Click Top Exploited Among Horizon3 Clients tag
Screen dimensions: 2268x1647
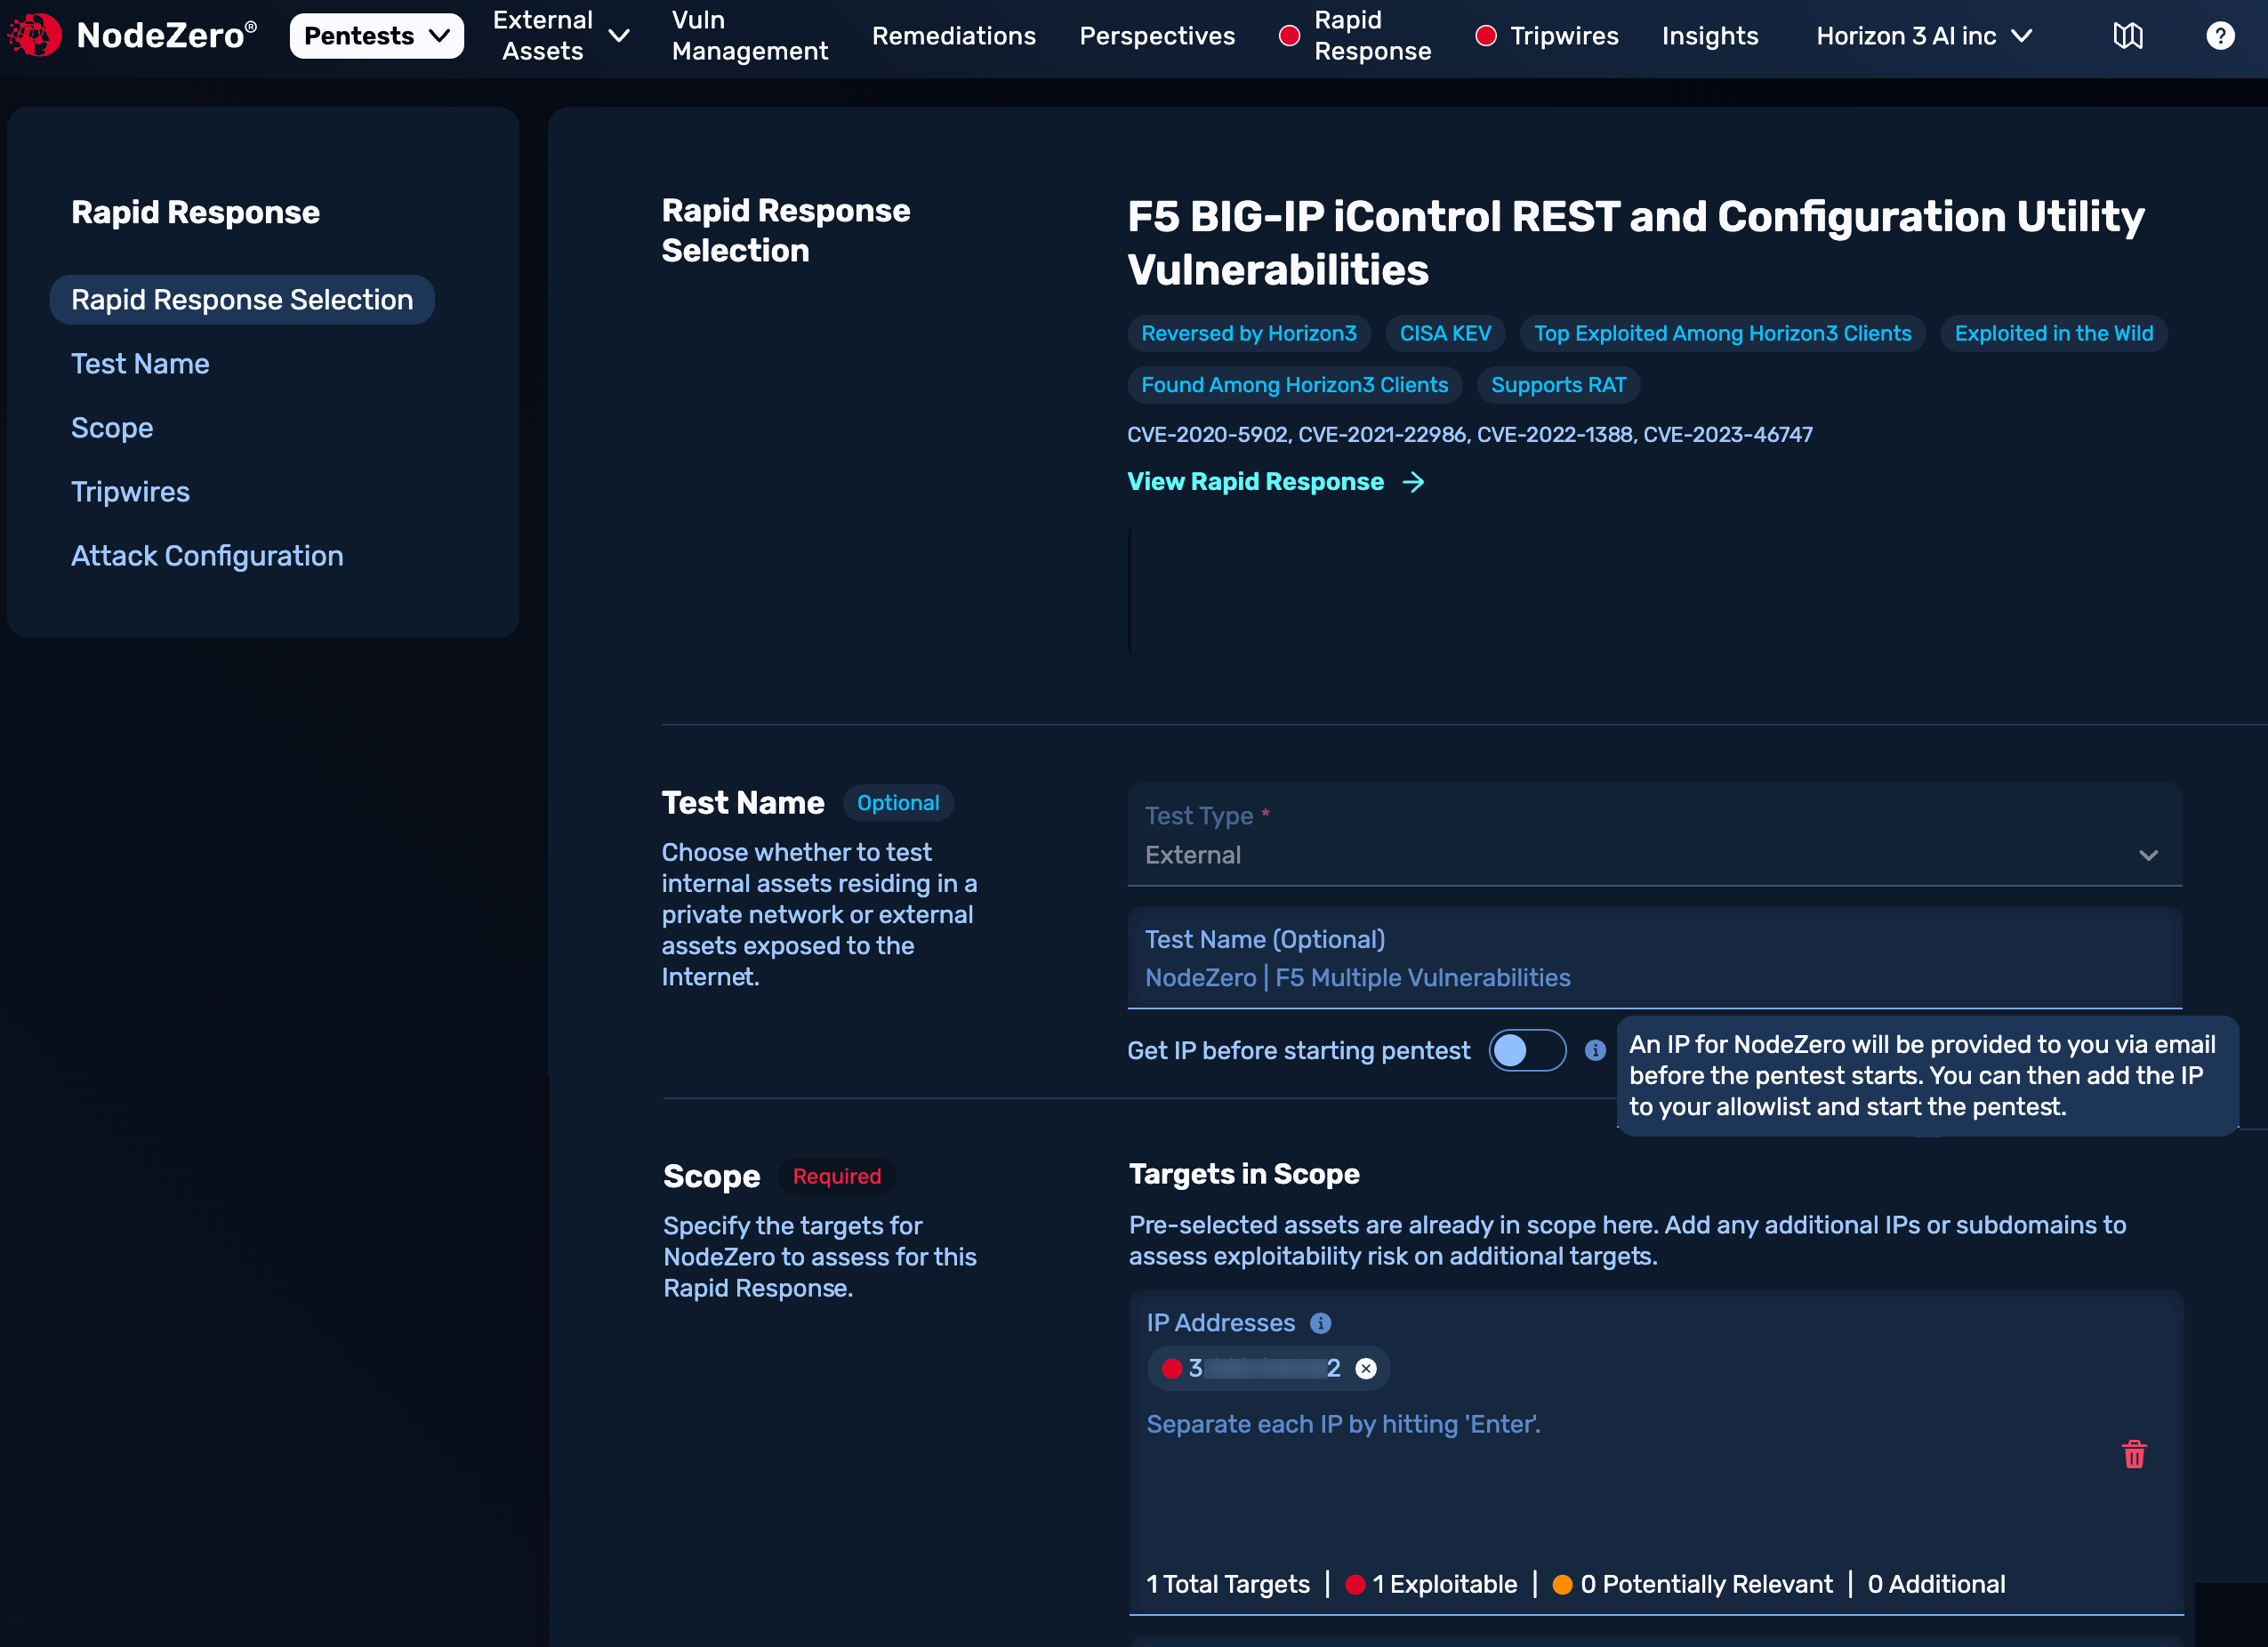(1722, 334)
